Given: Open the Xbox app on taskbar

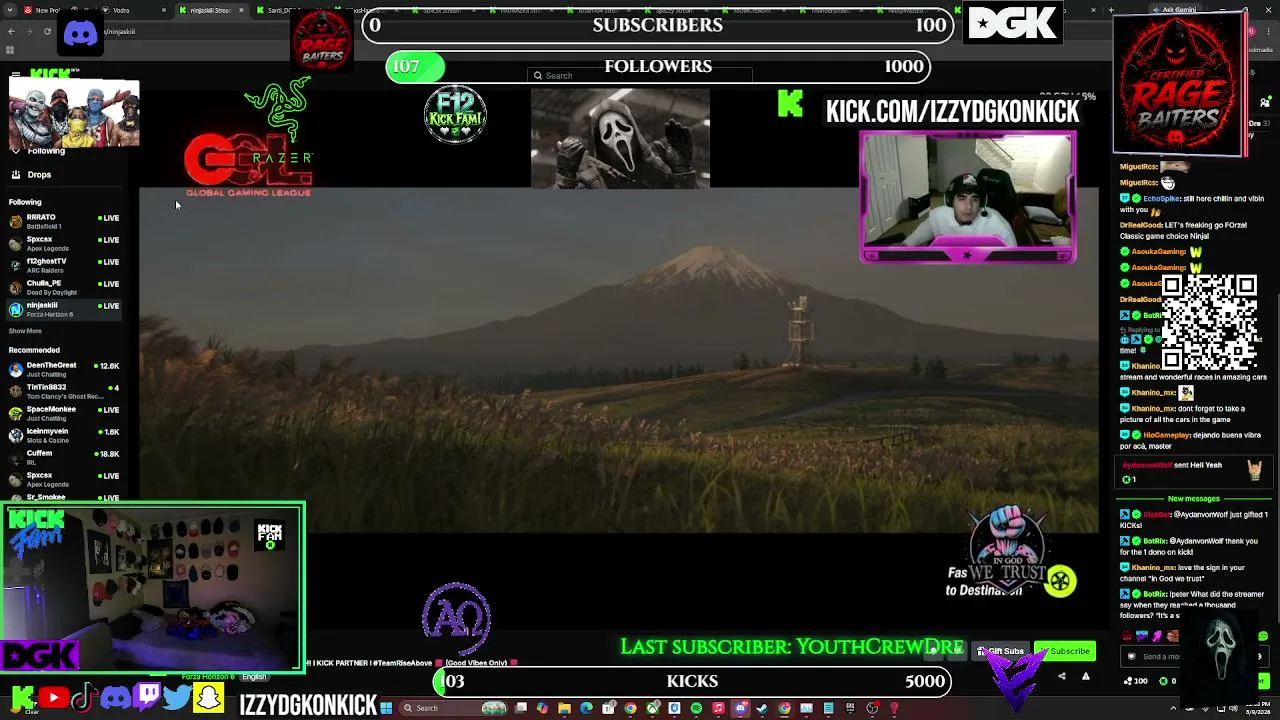Looking at the screenshot, I should (x=653, y=708).
